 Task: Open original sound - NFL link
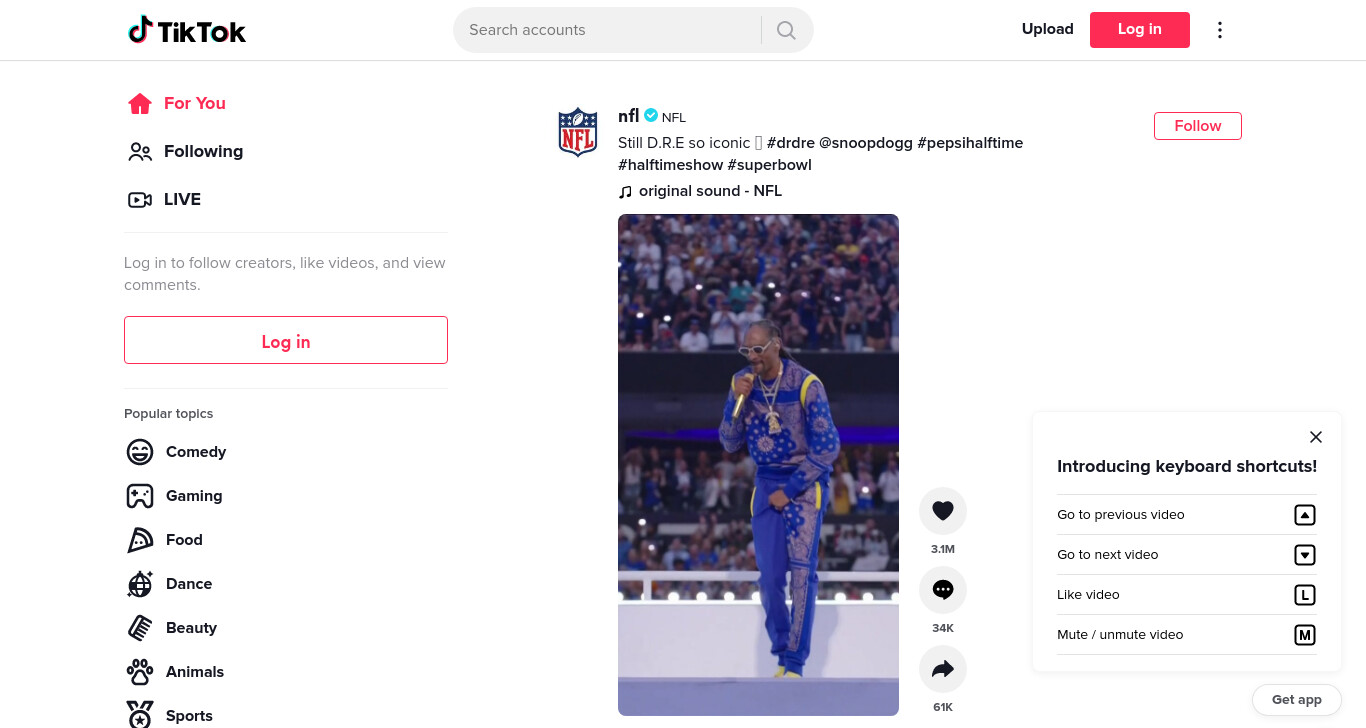coord(710,191)
